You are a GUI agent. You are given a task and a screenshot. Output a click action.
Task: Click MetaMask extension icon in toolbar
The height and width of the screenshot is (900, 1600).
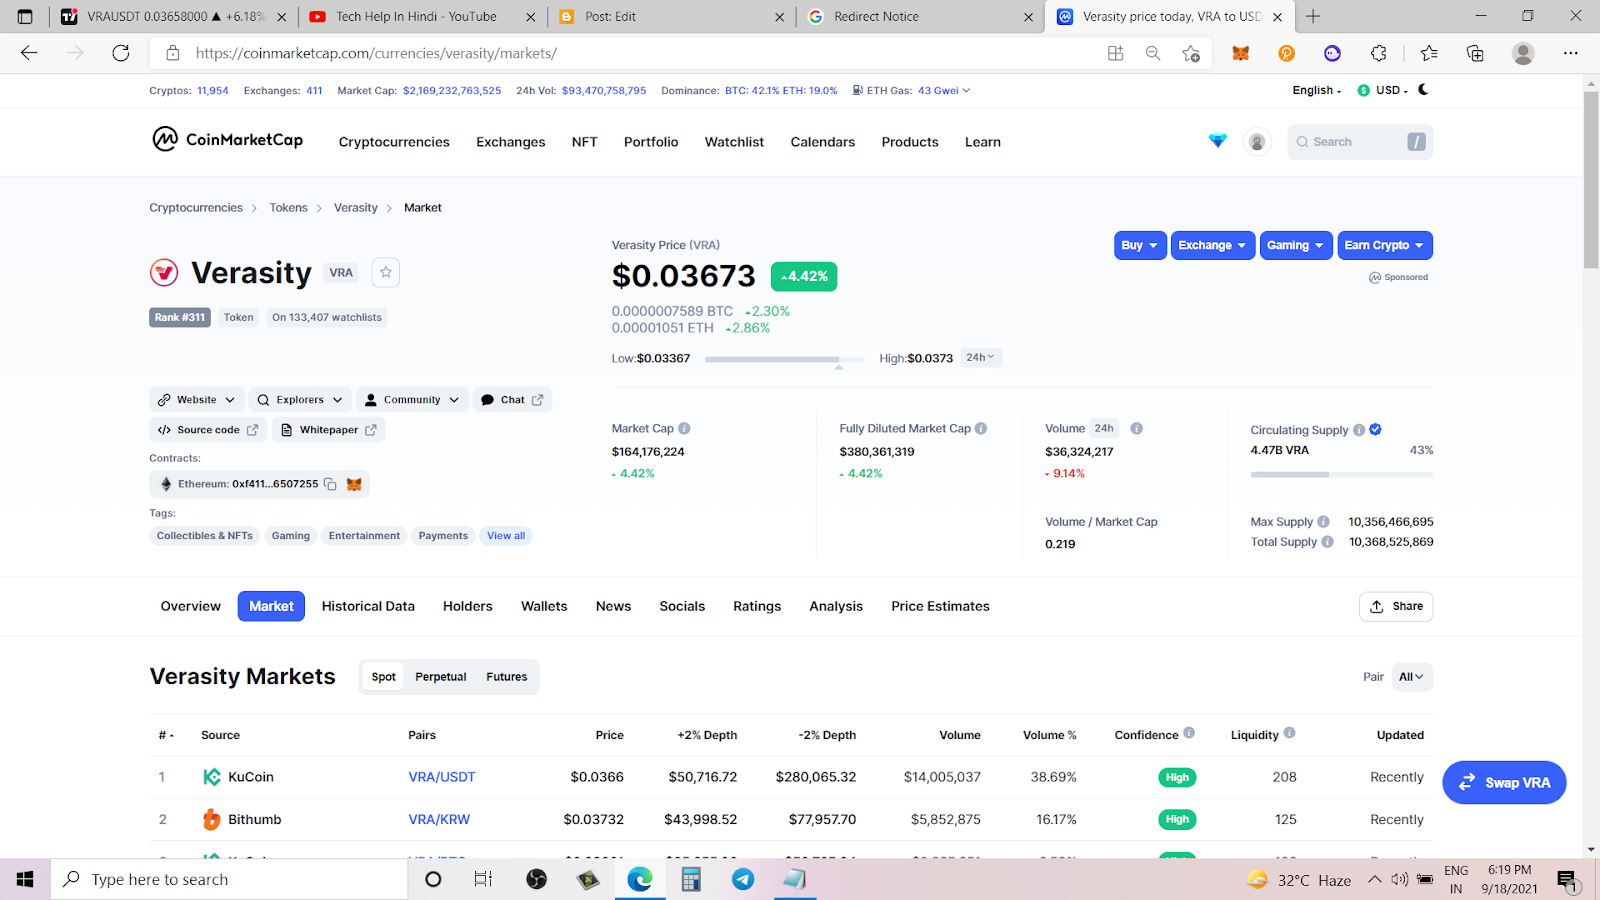pos(1241,53)
